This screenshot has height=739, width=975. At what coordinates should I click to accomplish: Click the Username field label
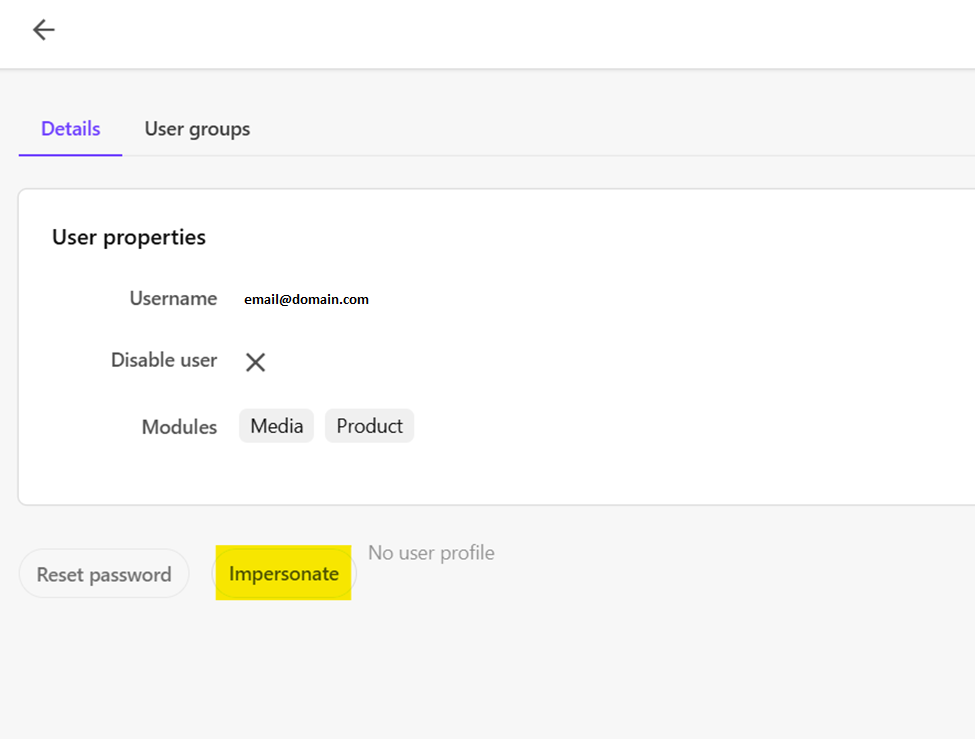point(173,298)
